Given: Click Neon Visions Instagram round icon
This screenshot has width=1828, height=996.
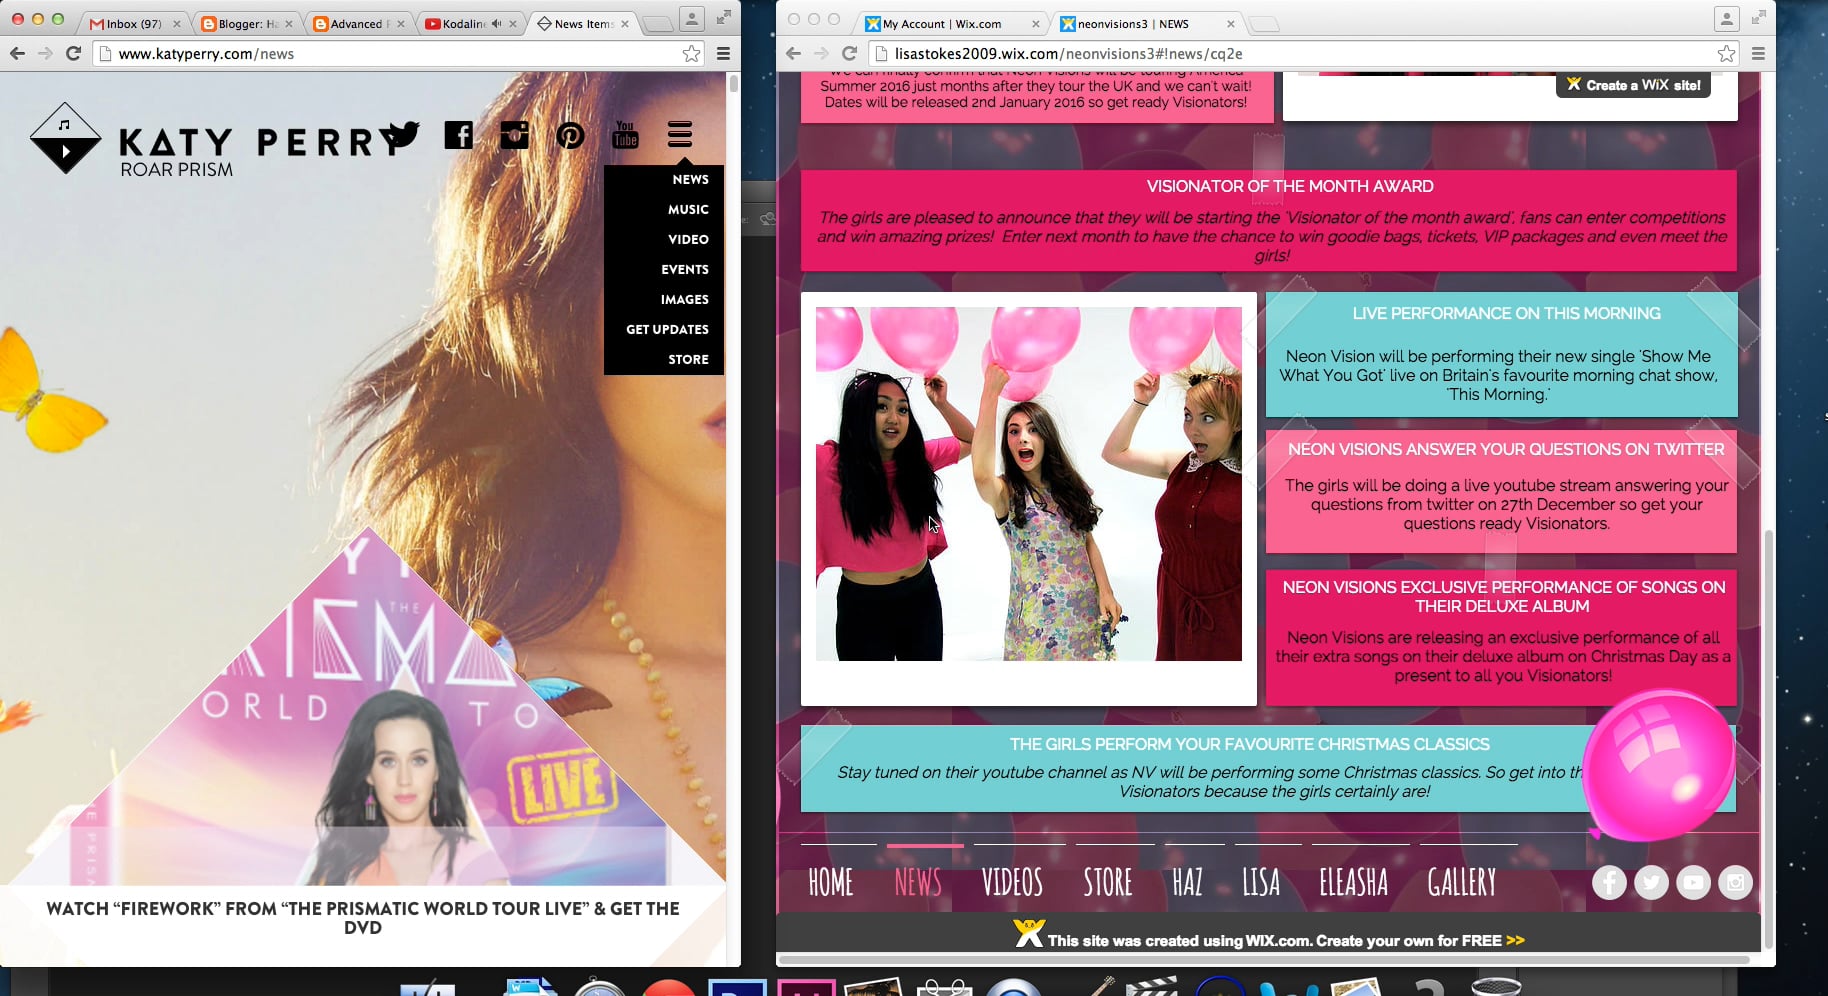Looking at the screenshot, I should click(1735, 882).
